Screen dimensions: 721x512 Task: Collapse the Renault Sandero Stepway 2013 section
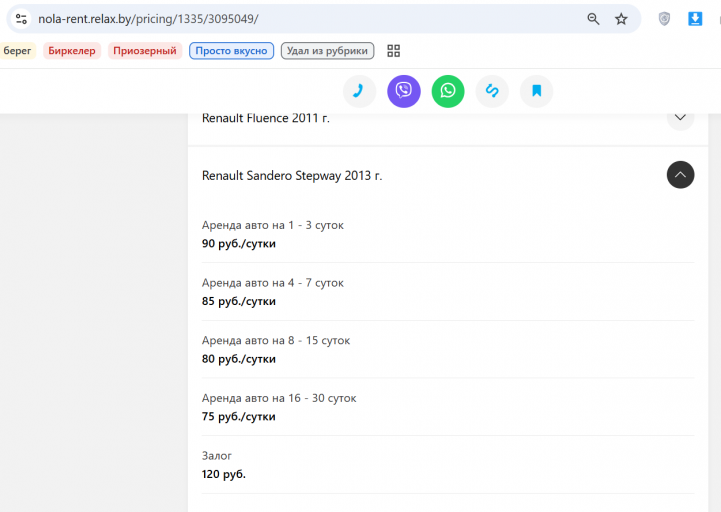(x=680, y=175)
